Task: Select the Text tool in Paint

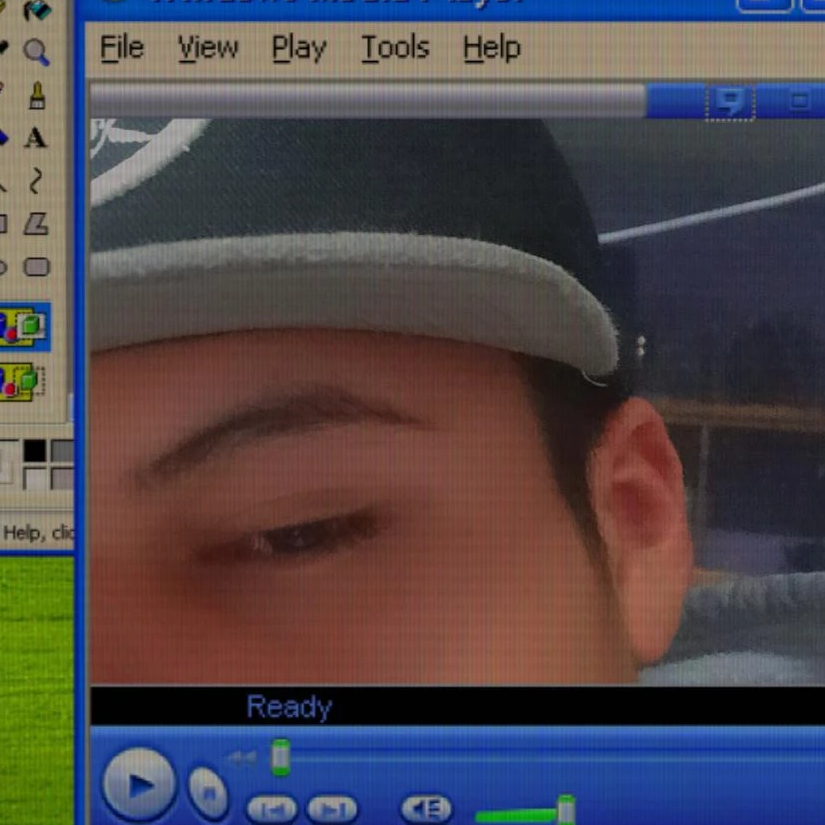Action: [36, 138]
